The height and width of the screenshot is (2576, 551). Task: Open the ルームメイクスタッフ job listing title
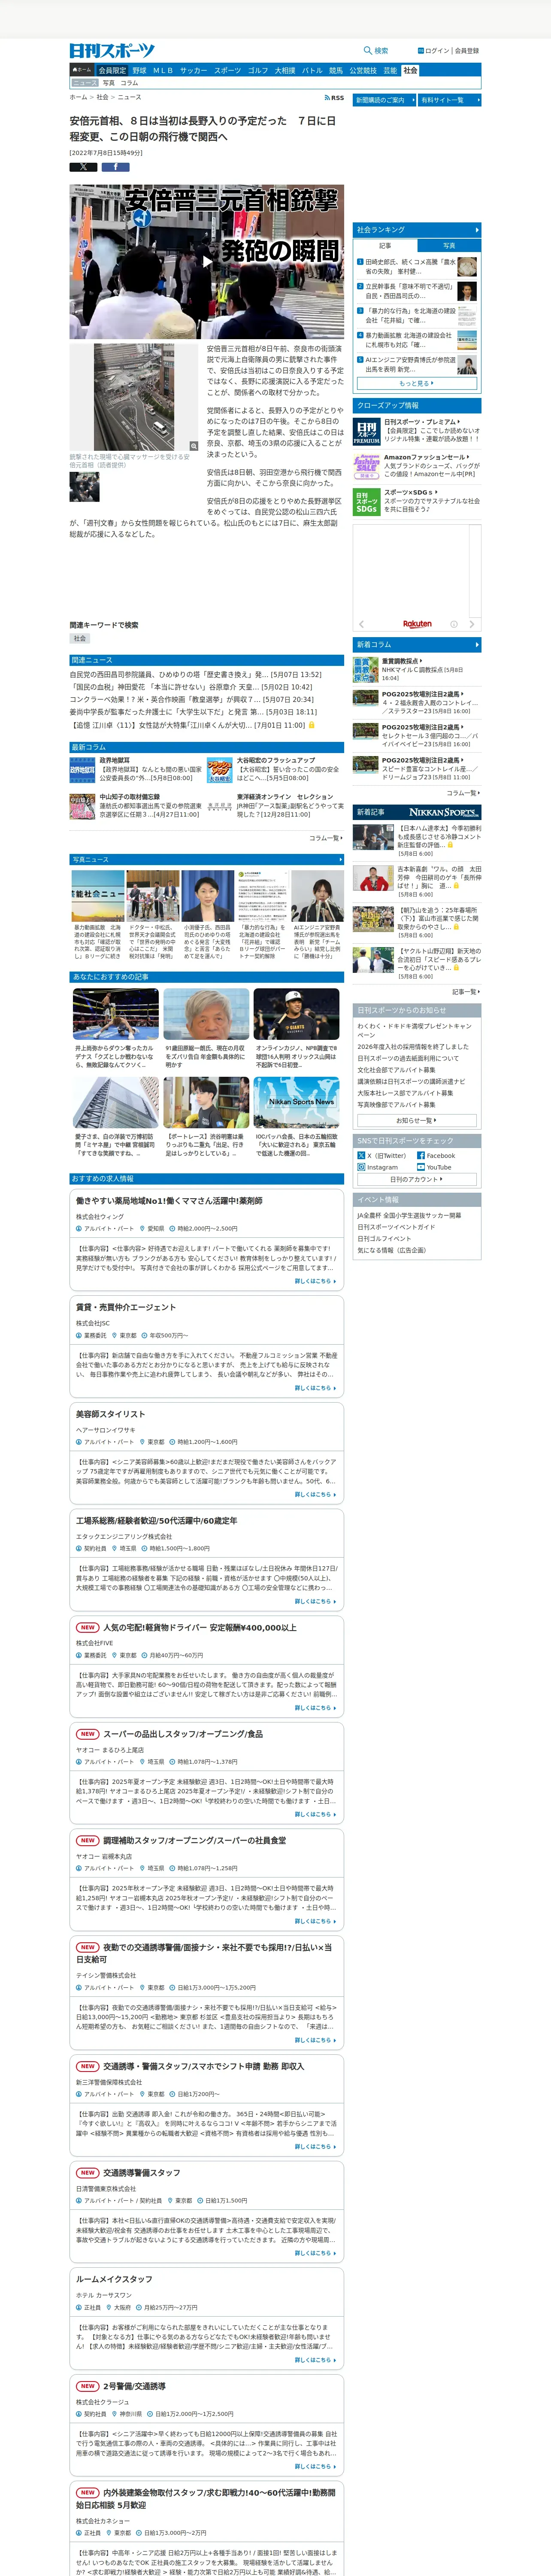point(115,2279)
